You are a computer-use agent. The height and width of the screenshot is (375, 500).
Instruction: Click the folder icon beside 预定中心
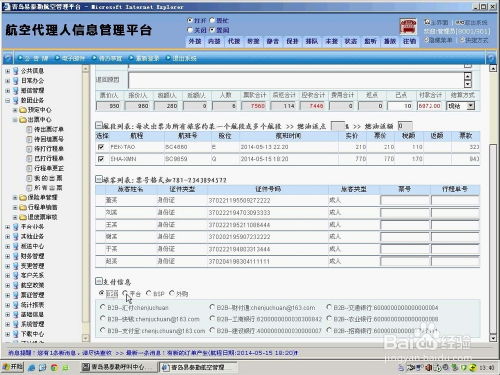(23, 110)
